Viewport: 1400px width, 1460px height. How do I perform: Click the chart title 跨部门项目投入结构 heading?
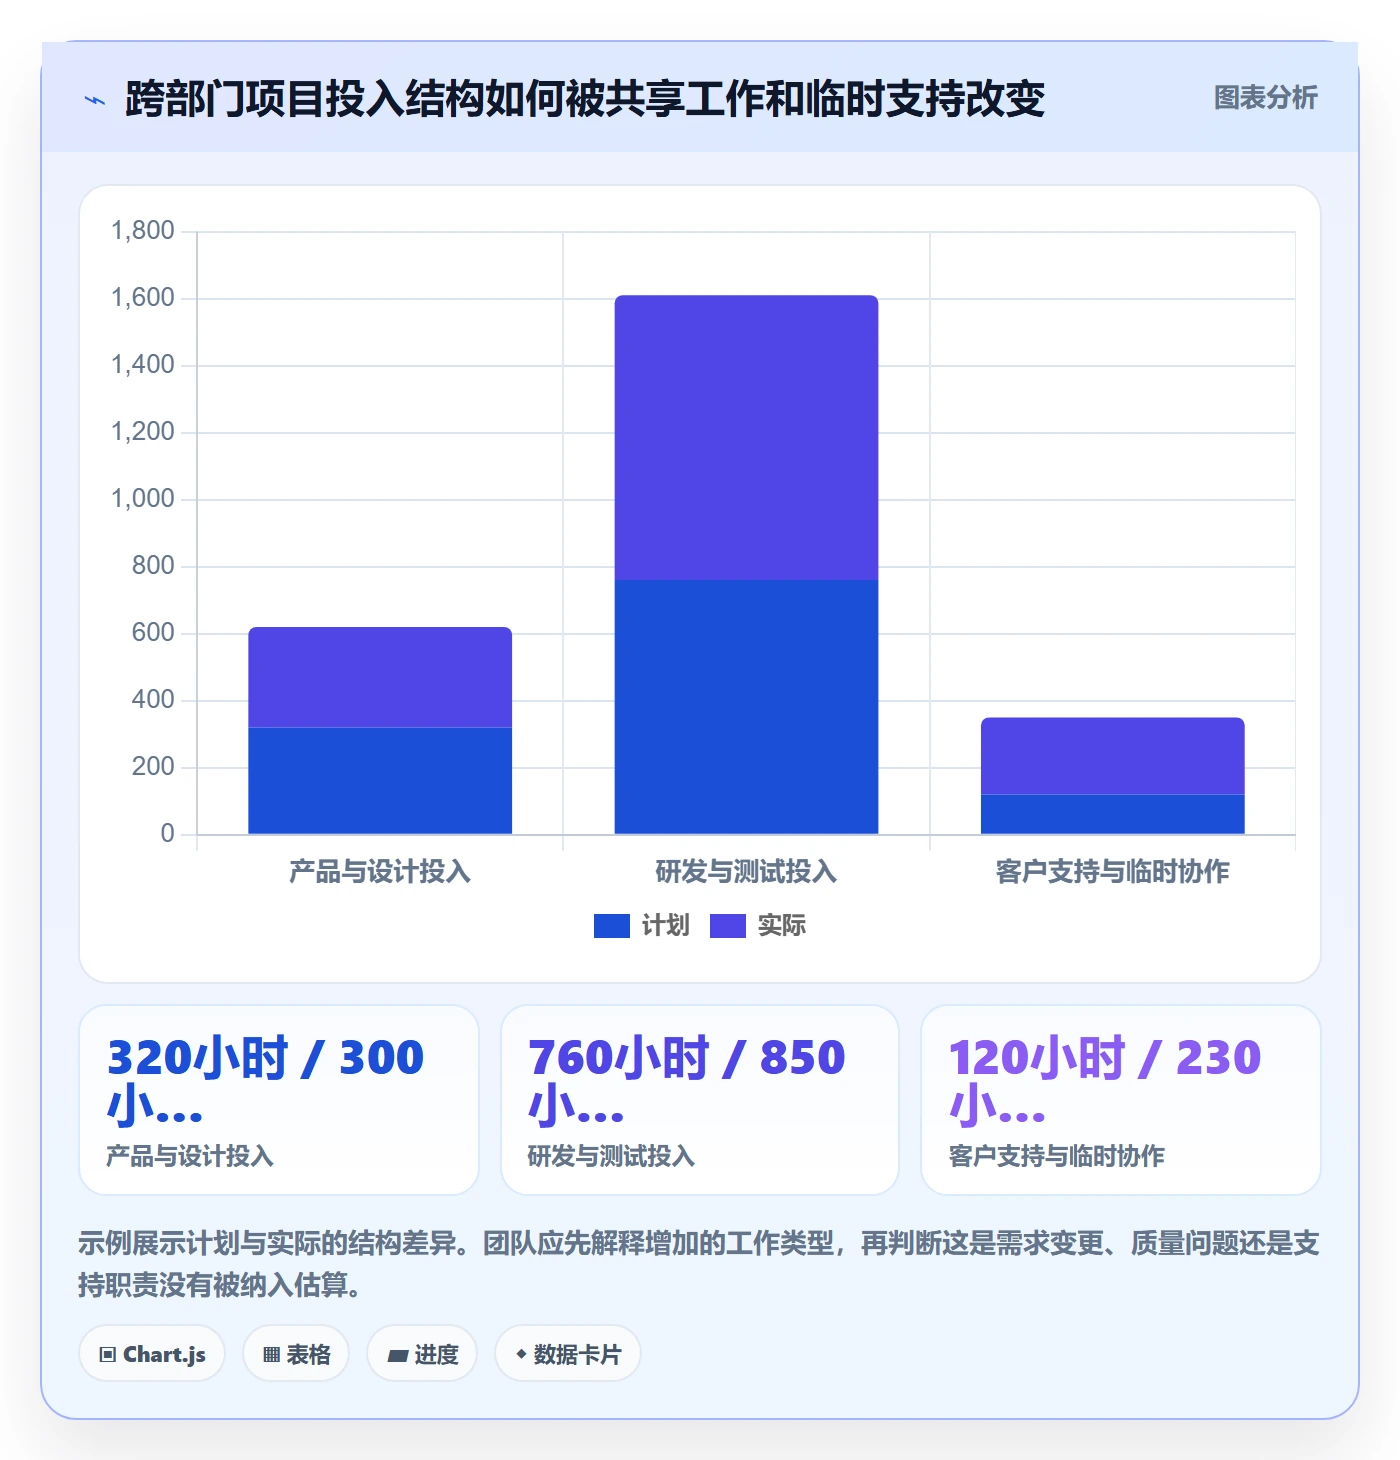click(585, 99)
